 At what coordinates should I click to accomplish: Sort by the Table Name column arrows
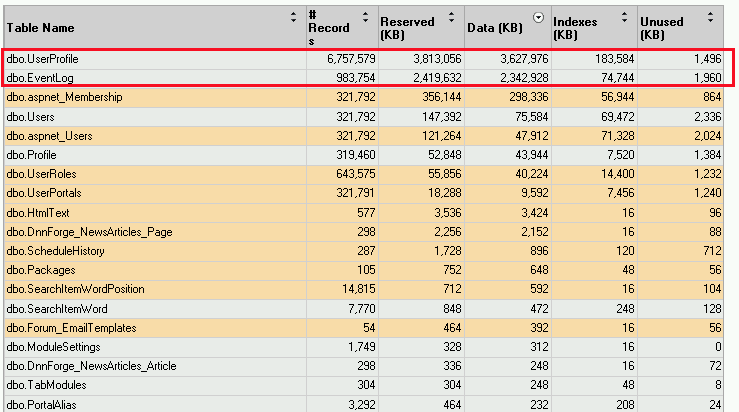click(293, 17)
